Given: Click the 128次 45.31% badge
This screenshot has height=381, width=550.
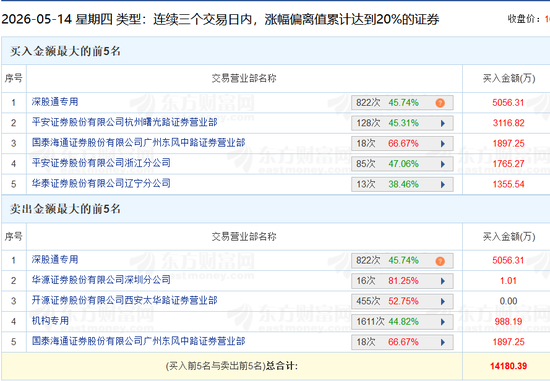Looking at the screenshot, I should (x=402, y=123).
